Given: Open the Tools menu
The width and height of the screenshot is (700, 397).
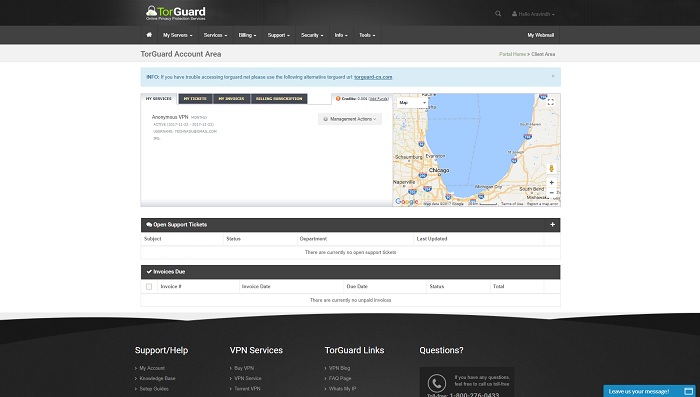Looking at the screenshot, I should [367, 35].
